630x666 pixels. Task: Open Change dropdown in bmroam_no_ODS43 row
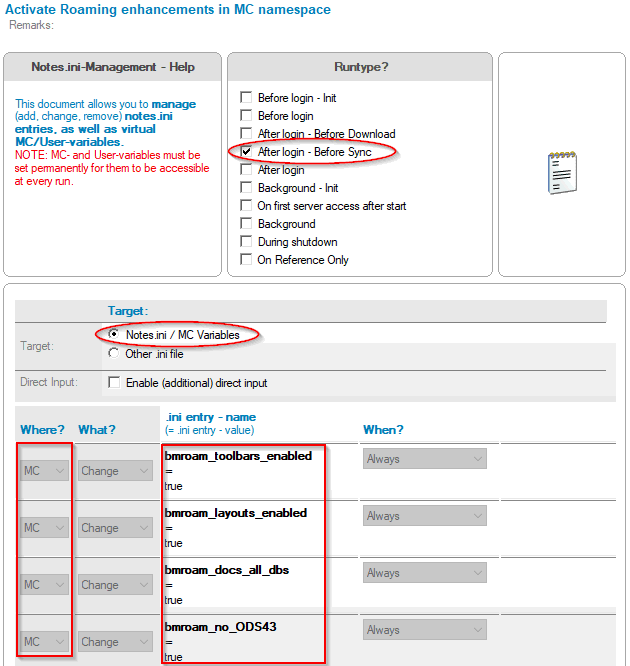[115, 642]
